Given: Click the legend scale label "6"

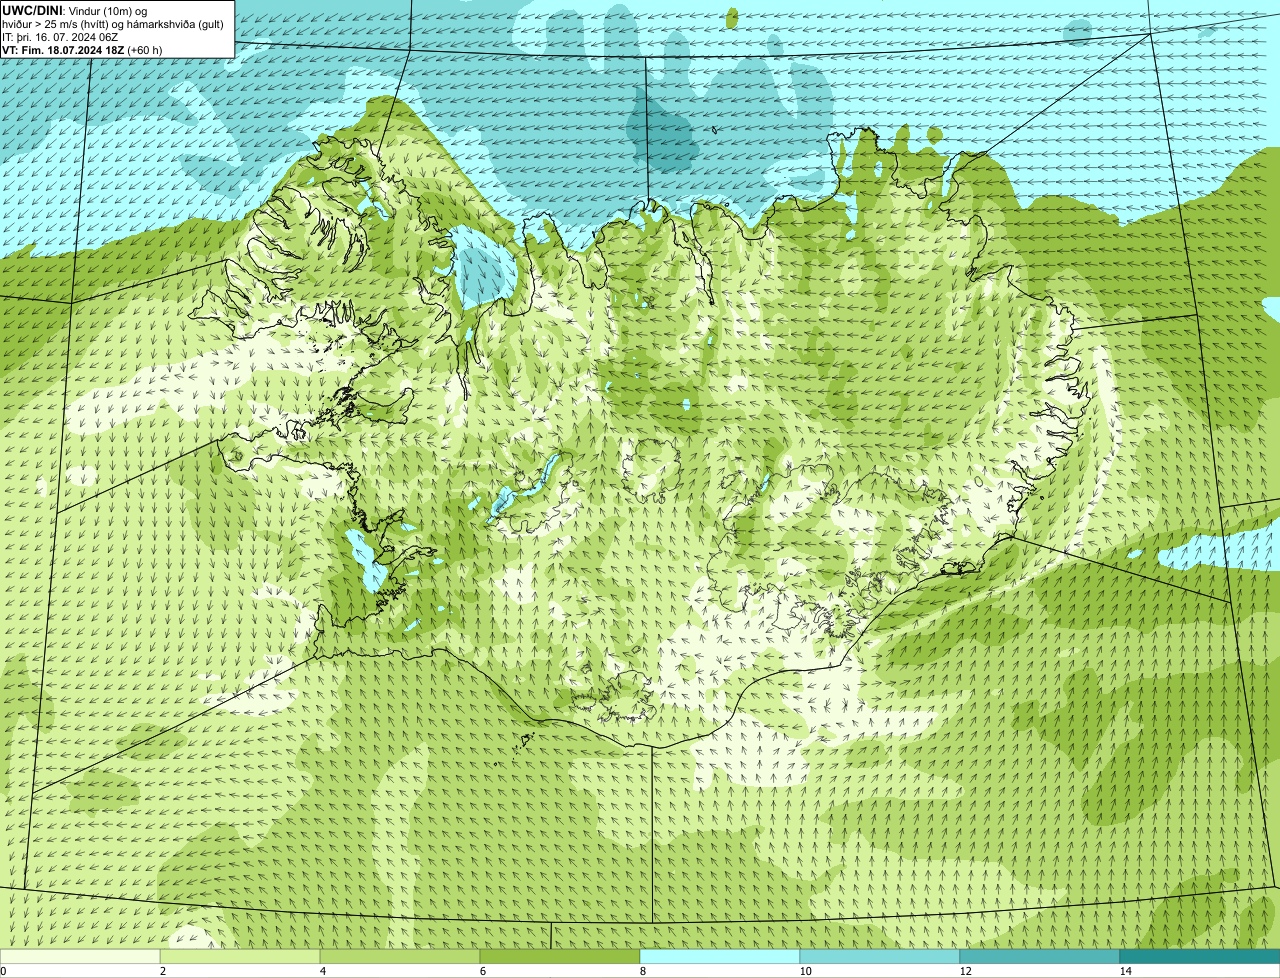Looking at the screenshot, I should [482, 971].
